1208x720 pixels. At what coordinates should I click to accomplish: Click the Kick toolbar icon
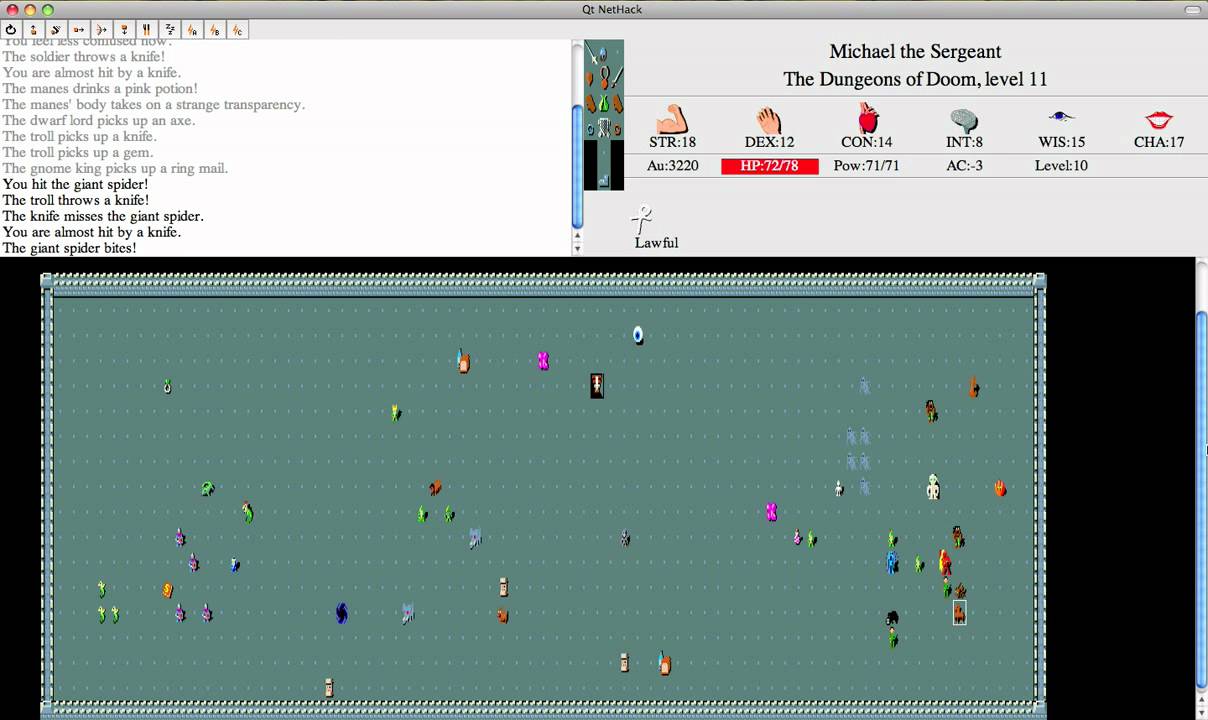[x=56, y=30]
